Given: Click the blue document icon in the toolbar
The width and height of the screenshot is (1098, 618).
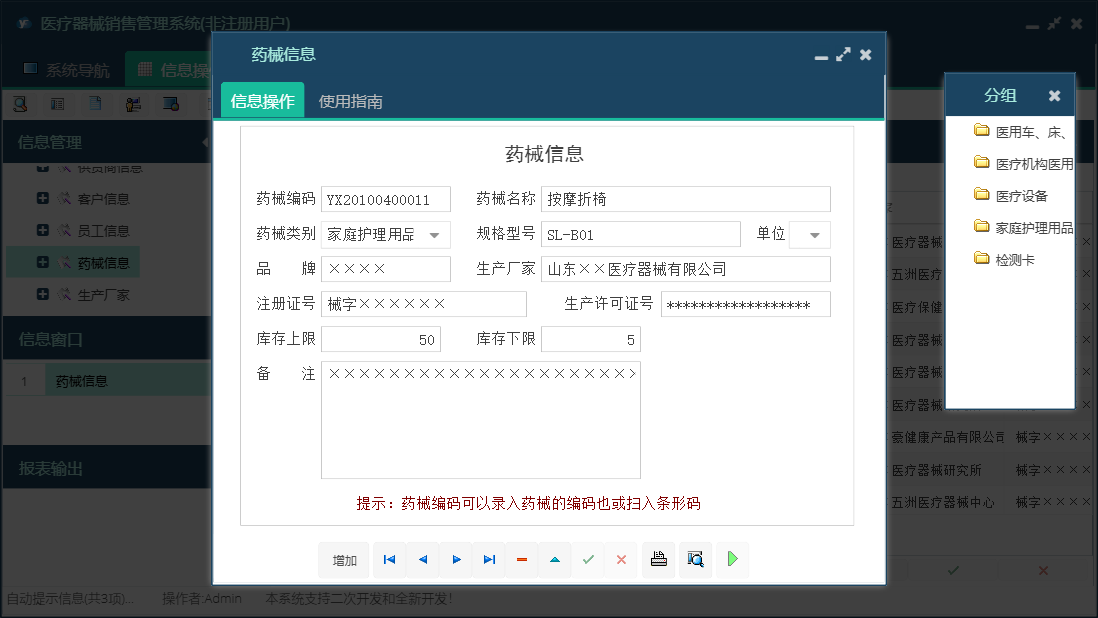Looking at the screenshot, I should pyautogui.click(x=95, y=103).
